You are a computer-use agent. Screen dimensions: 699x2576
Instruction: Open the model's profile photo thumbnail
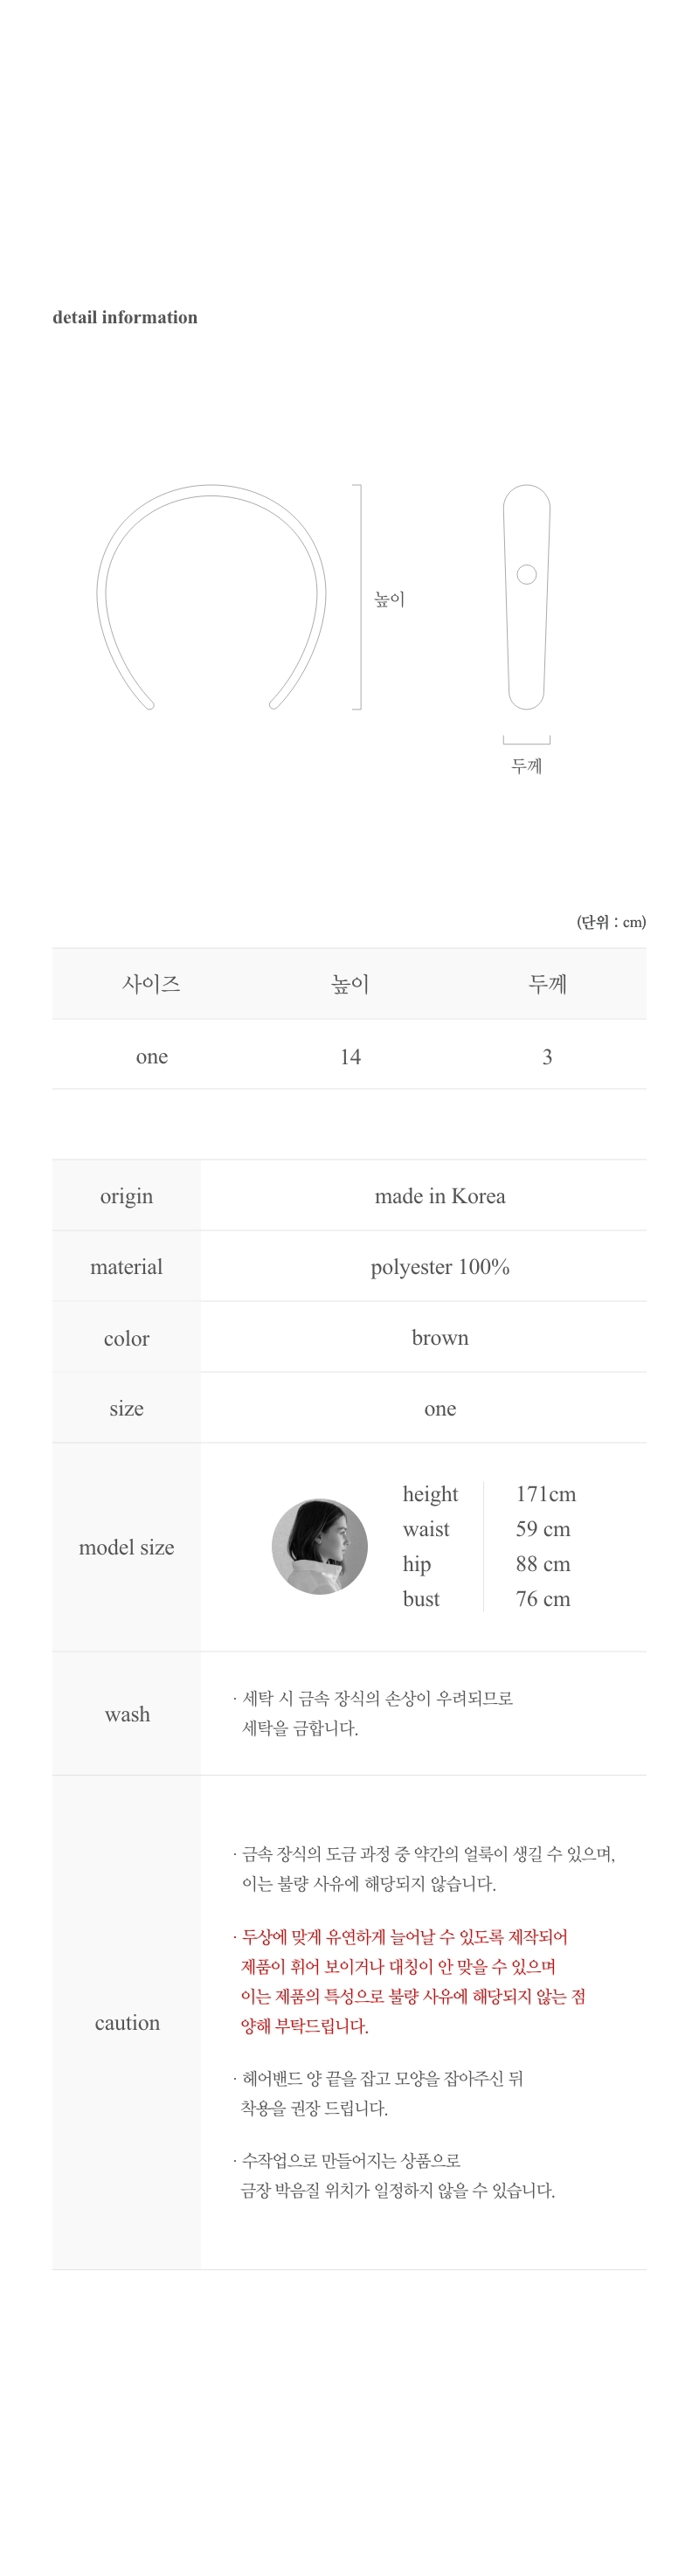pyautogui.click(x=319, y=1546)
